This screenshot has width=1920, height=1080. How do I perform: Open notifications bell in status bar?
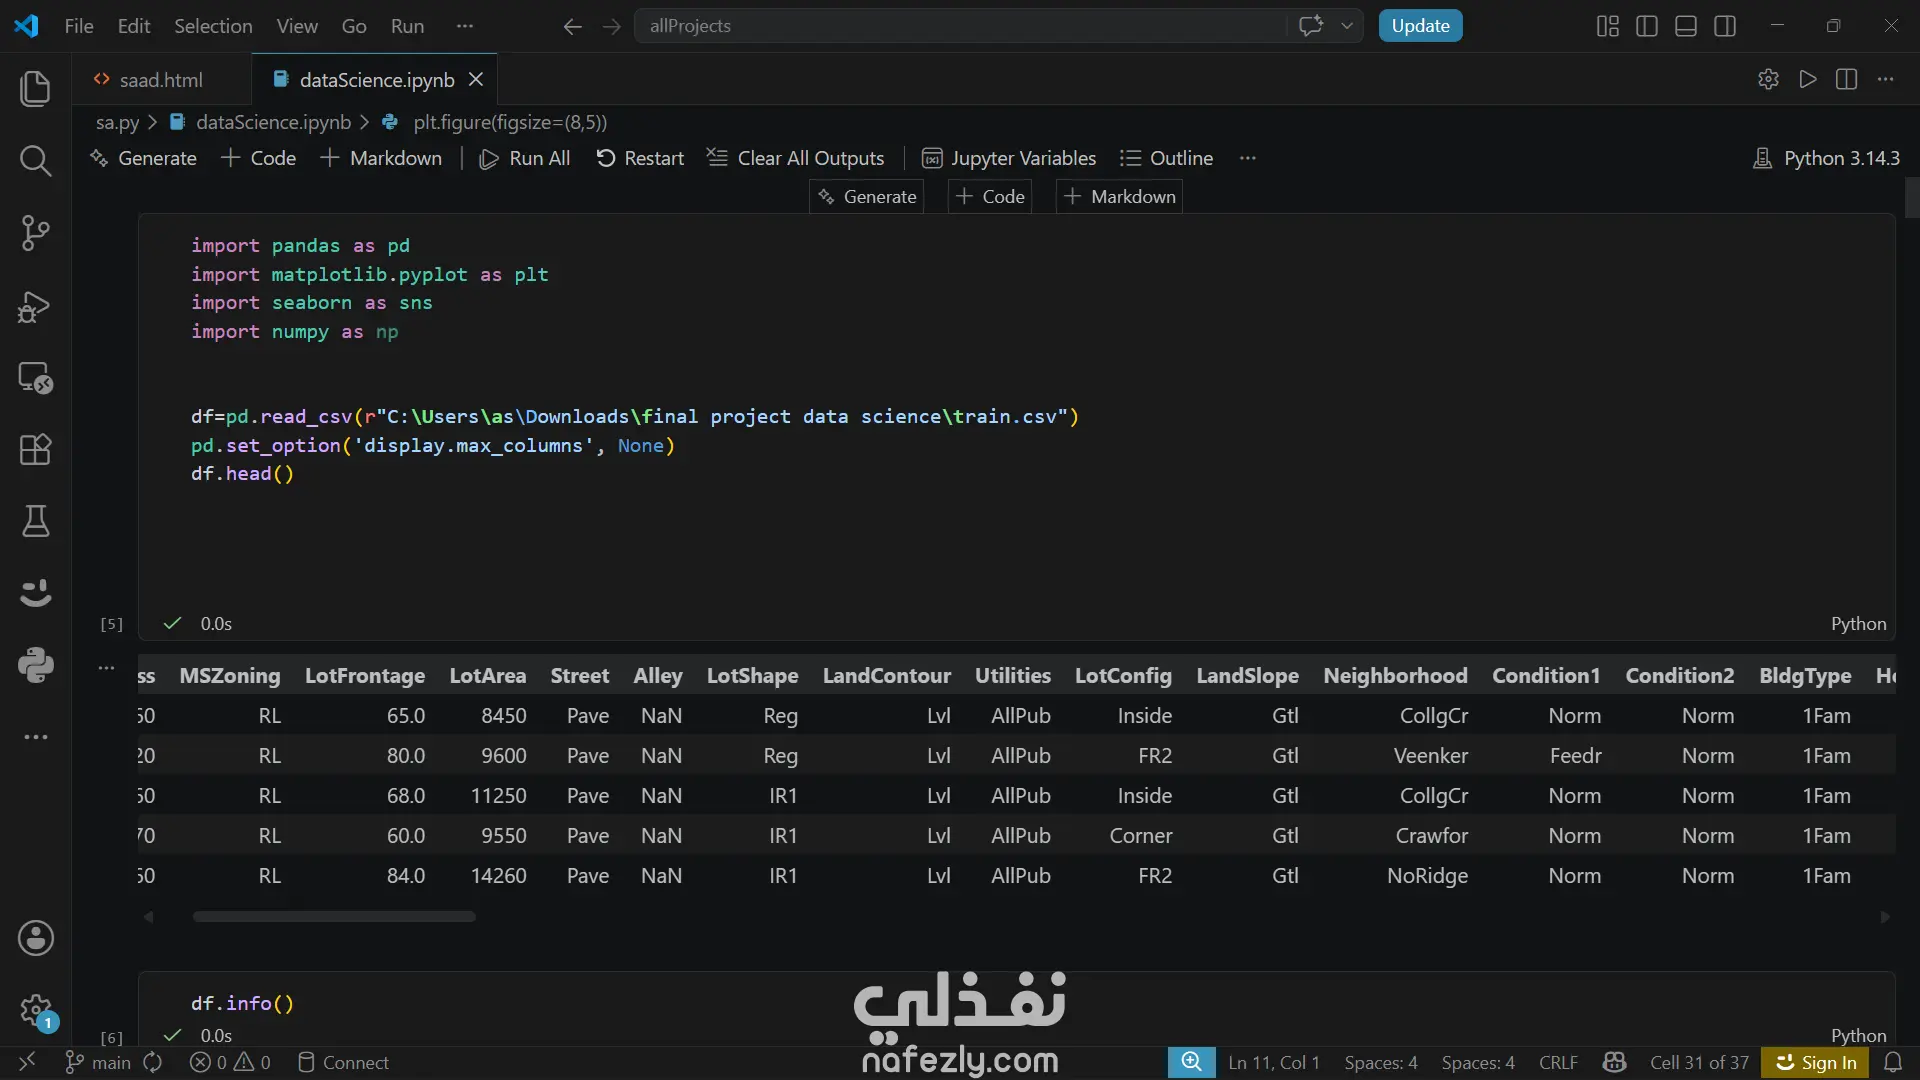[1893, 1062]
